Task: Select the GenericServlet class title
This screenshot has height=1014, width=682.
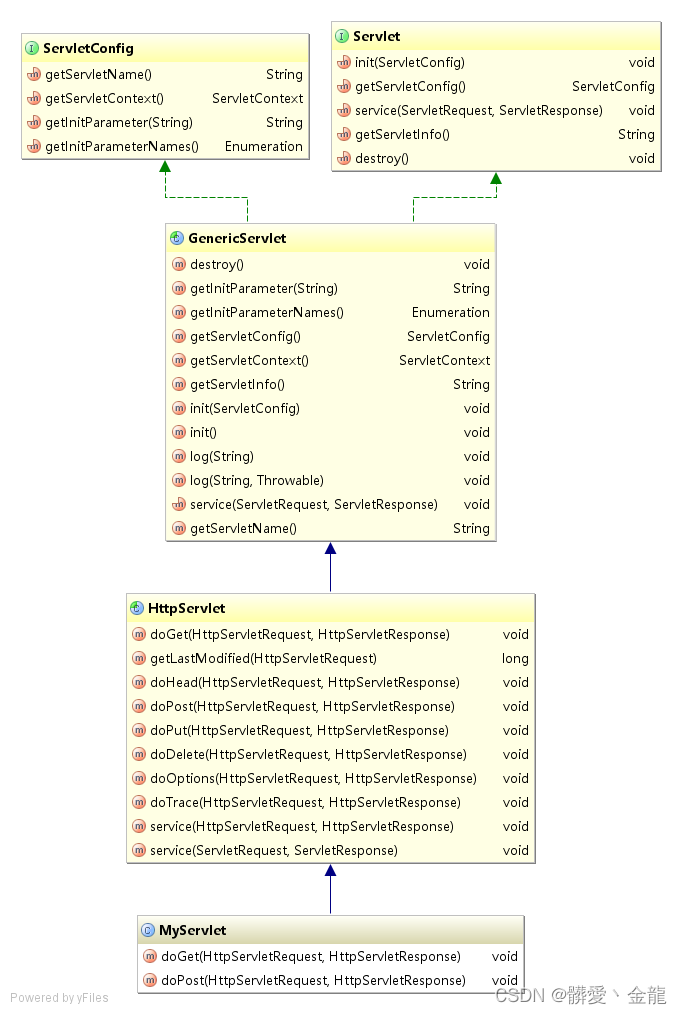Action: click(237, 238)
